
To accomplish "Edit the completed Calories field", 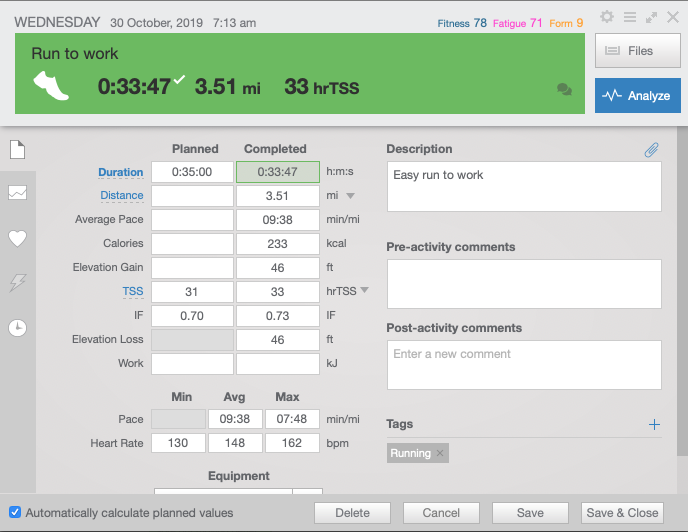I will click(278, 244).
